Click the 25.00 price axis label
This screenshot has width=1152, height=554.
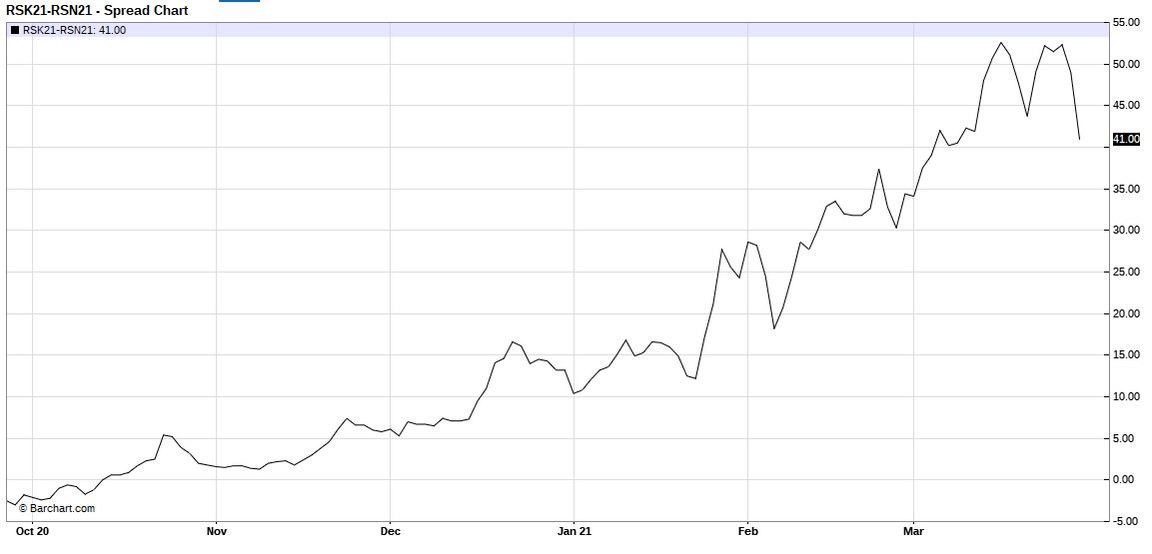pos(1126,272)
